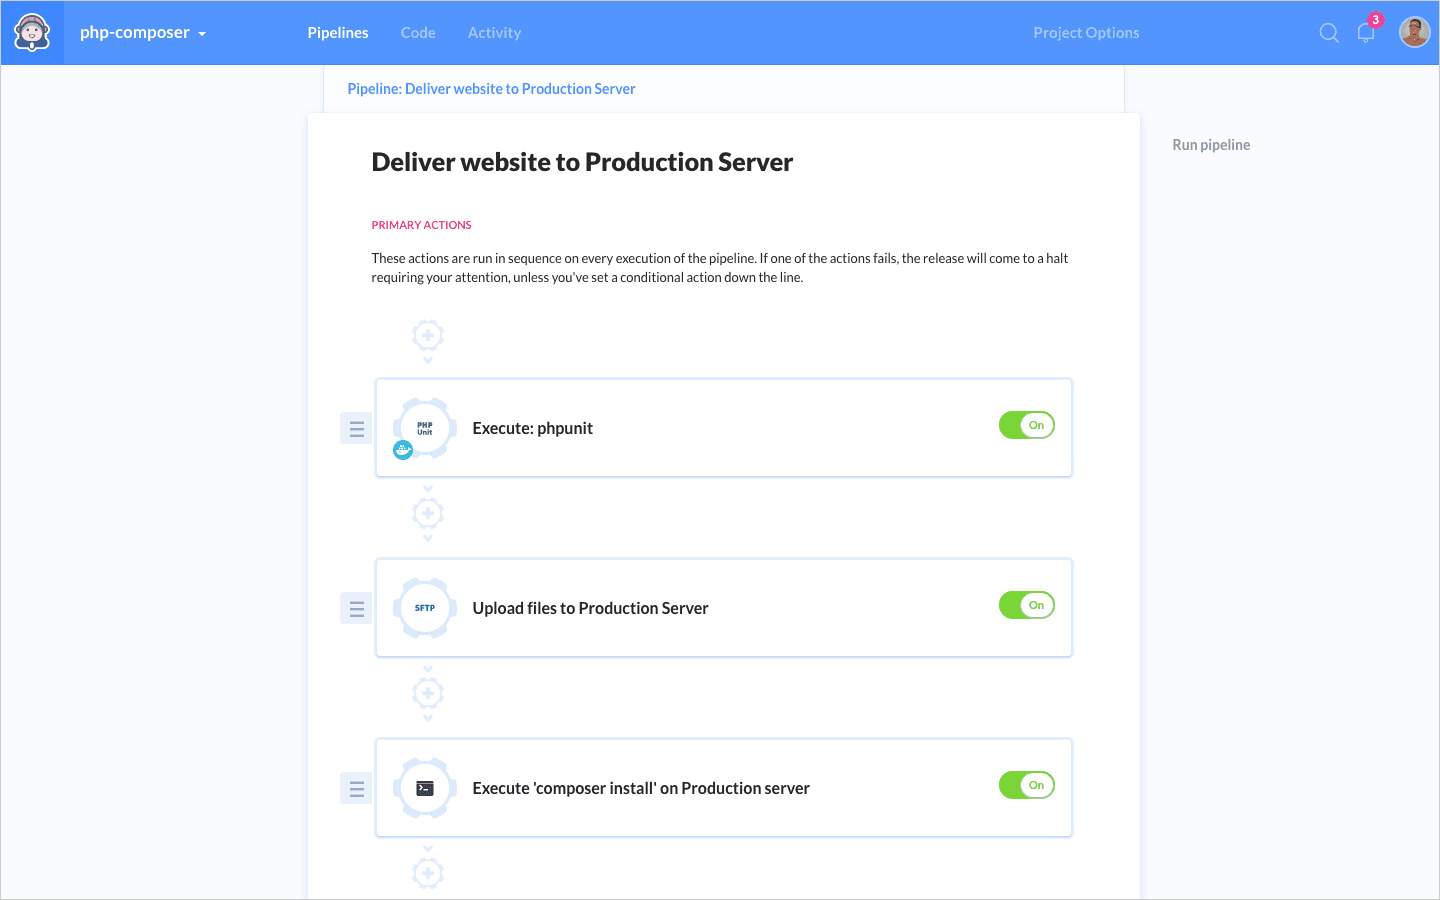Open the Activity tab

(494, 33)
